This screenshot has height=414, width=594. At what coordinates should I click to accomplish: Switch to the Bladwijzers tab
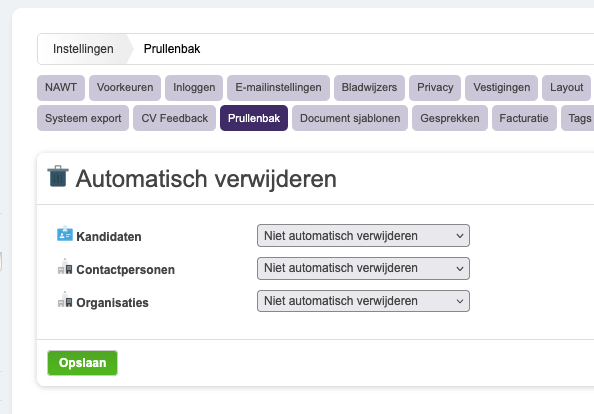pyautogui.click(x=369, y=87)
